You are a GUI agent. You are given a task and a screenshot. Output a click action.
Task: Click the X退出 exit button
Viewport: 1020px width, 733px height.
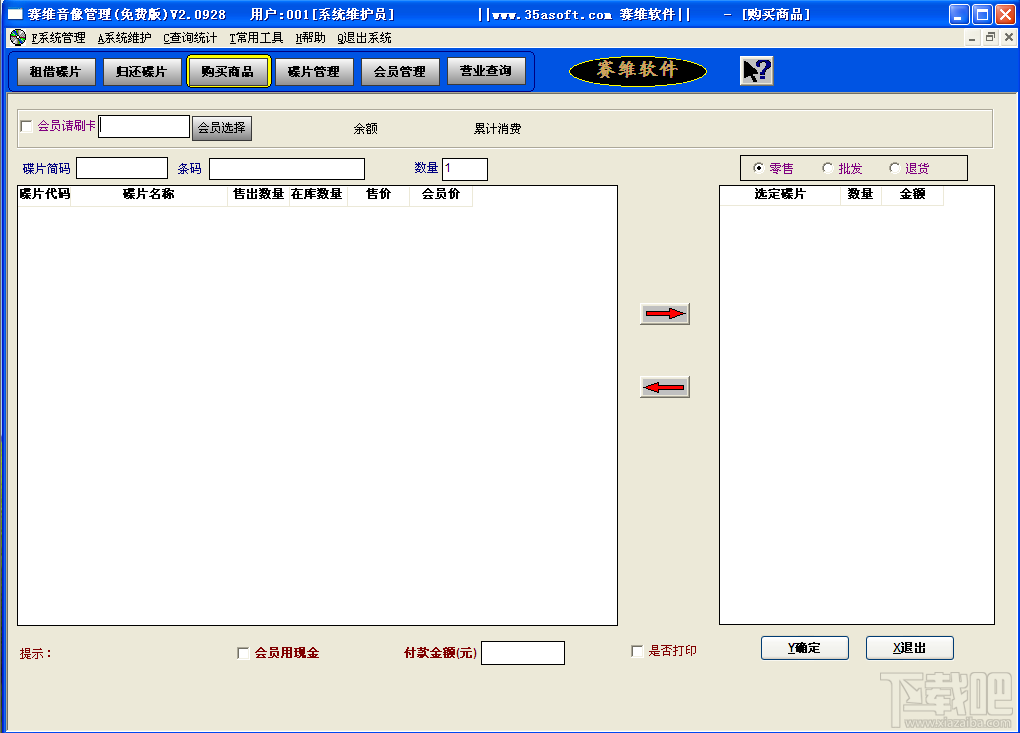pos(909,648)
